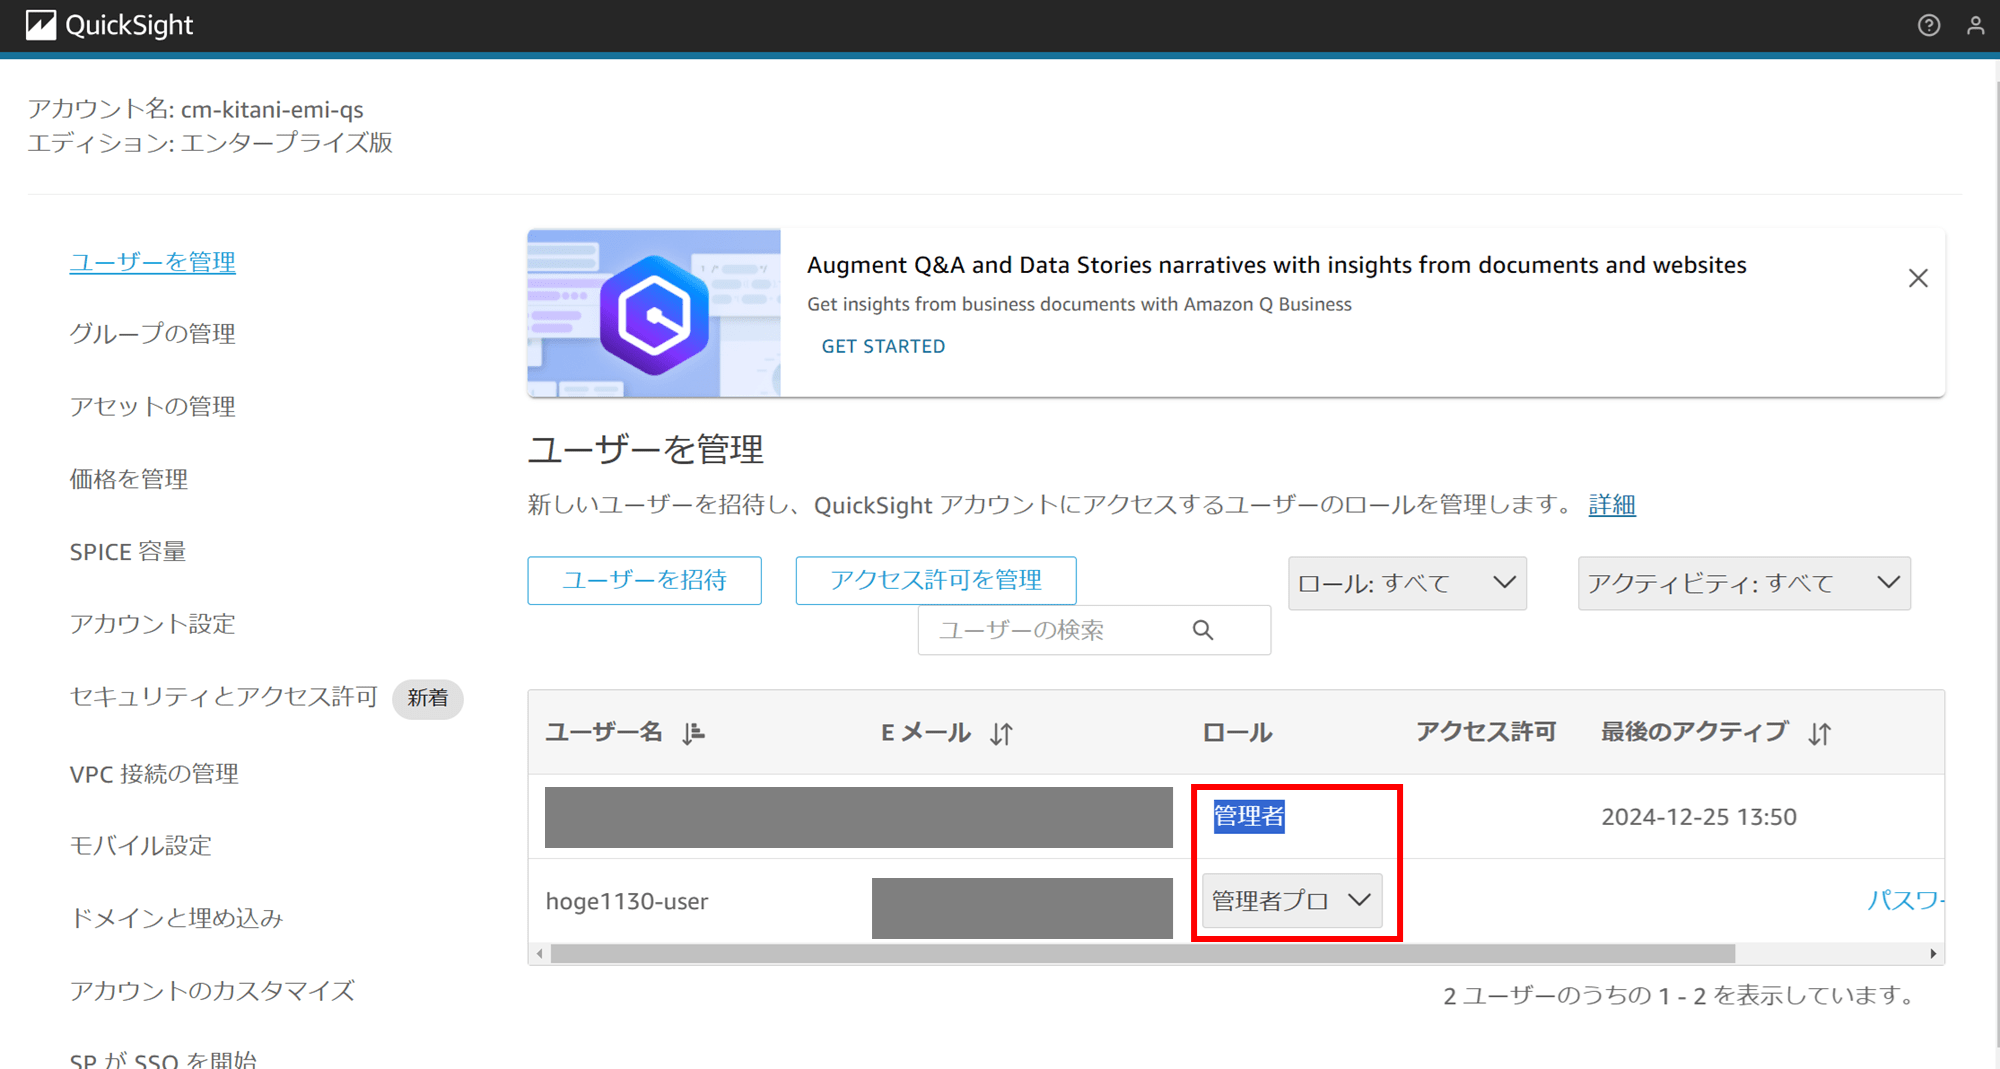Close the Amazon Q promotional banner
This screenshot has width=2000, height=1069.
[1918, 278]
